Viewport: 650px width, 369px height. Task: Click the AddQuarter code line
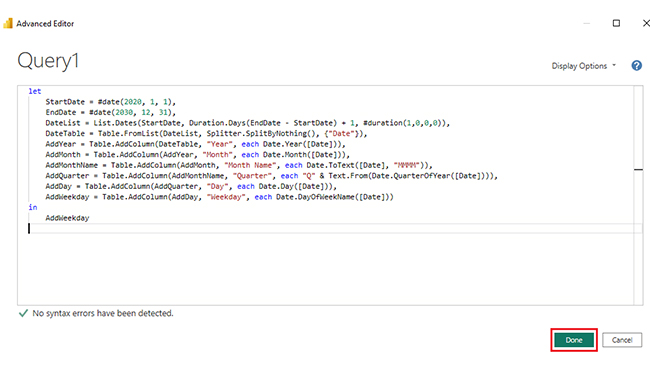point(272,176)
